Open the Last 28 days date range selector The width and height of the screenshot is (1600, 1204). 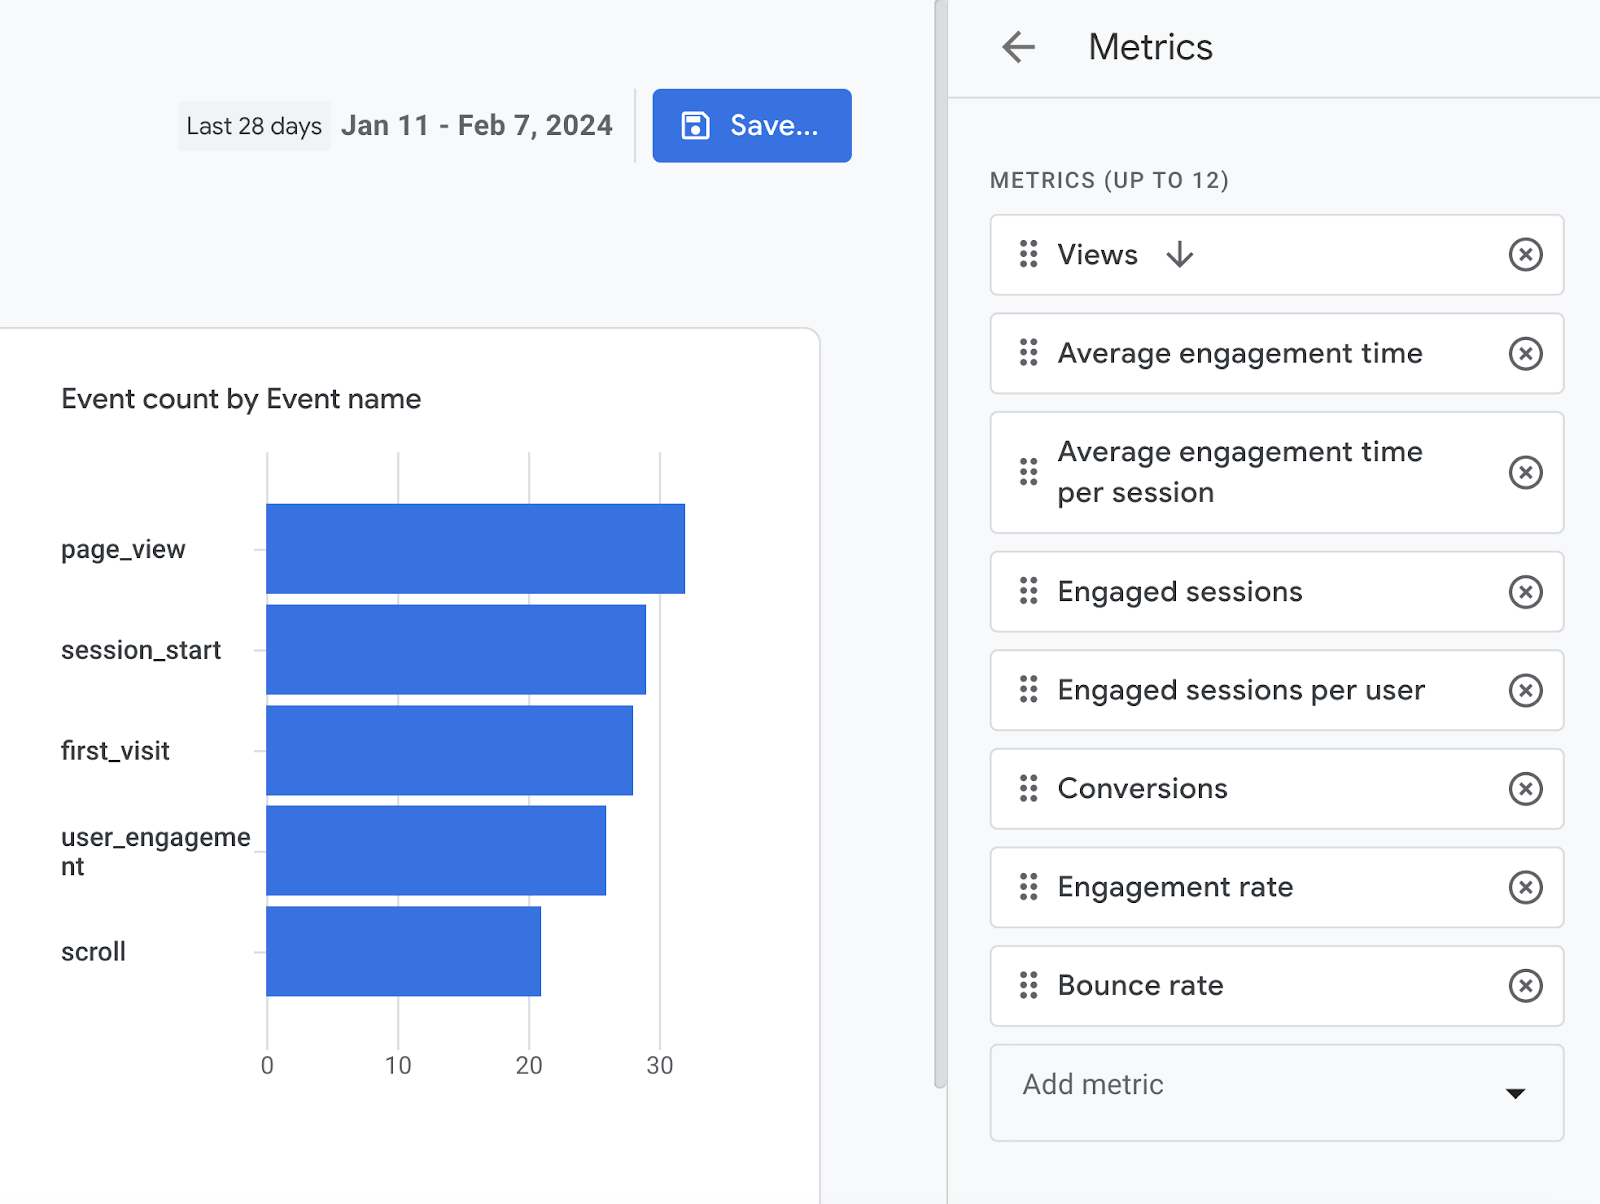(253, 125)
